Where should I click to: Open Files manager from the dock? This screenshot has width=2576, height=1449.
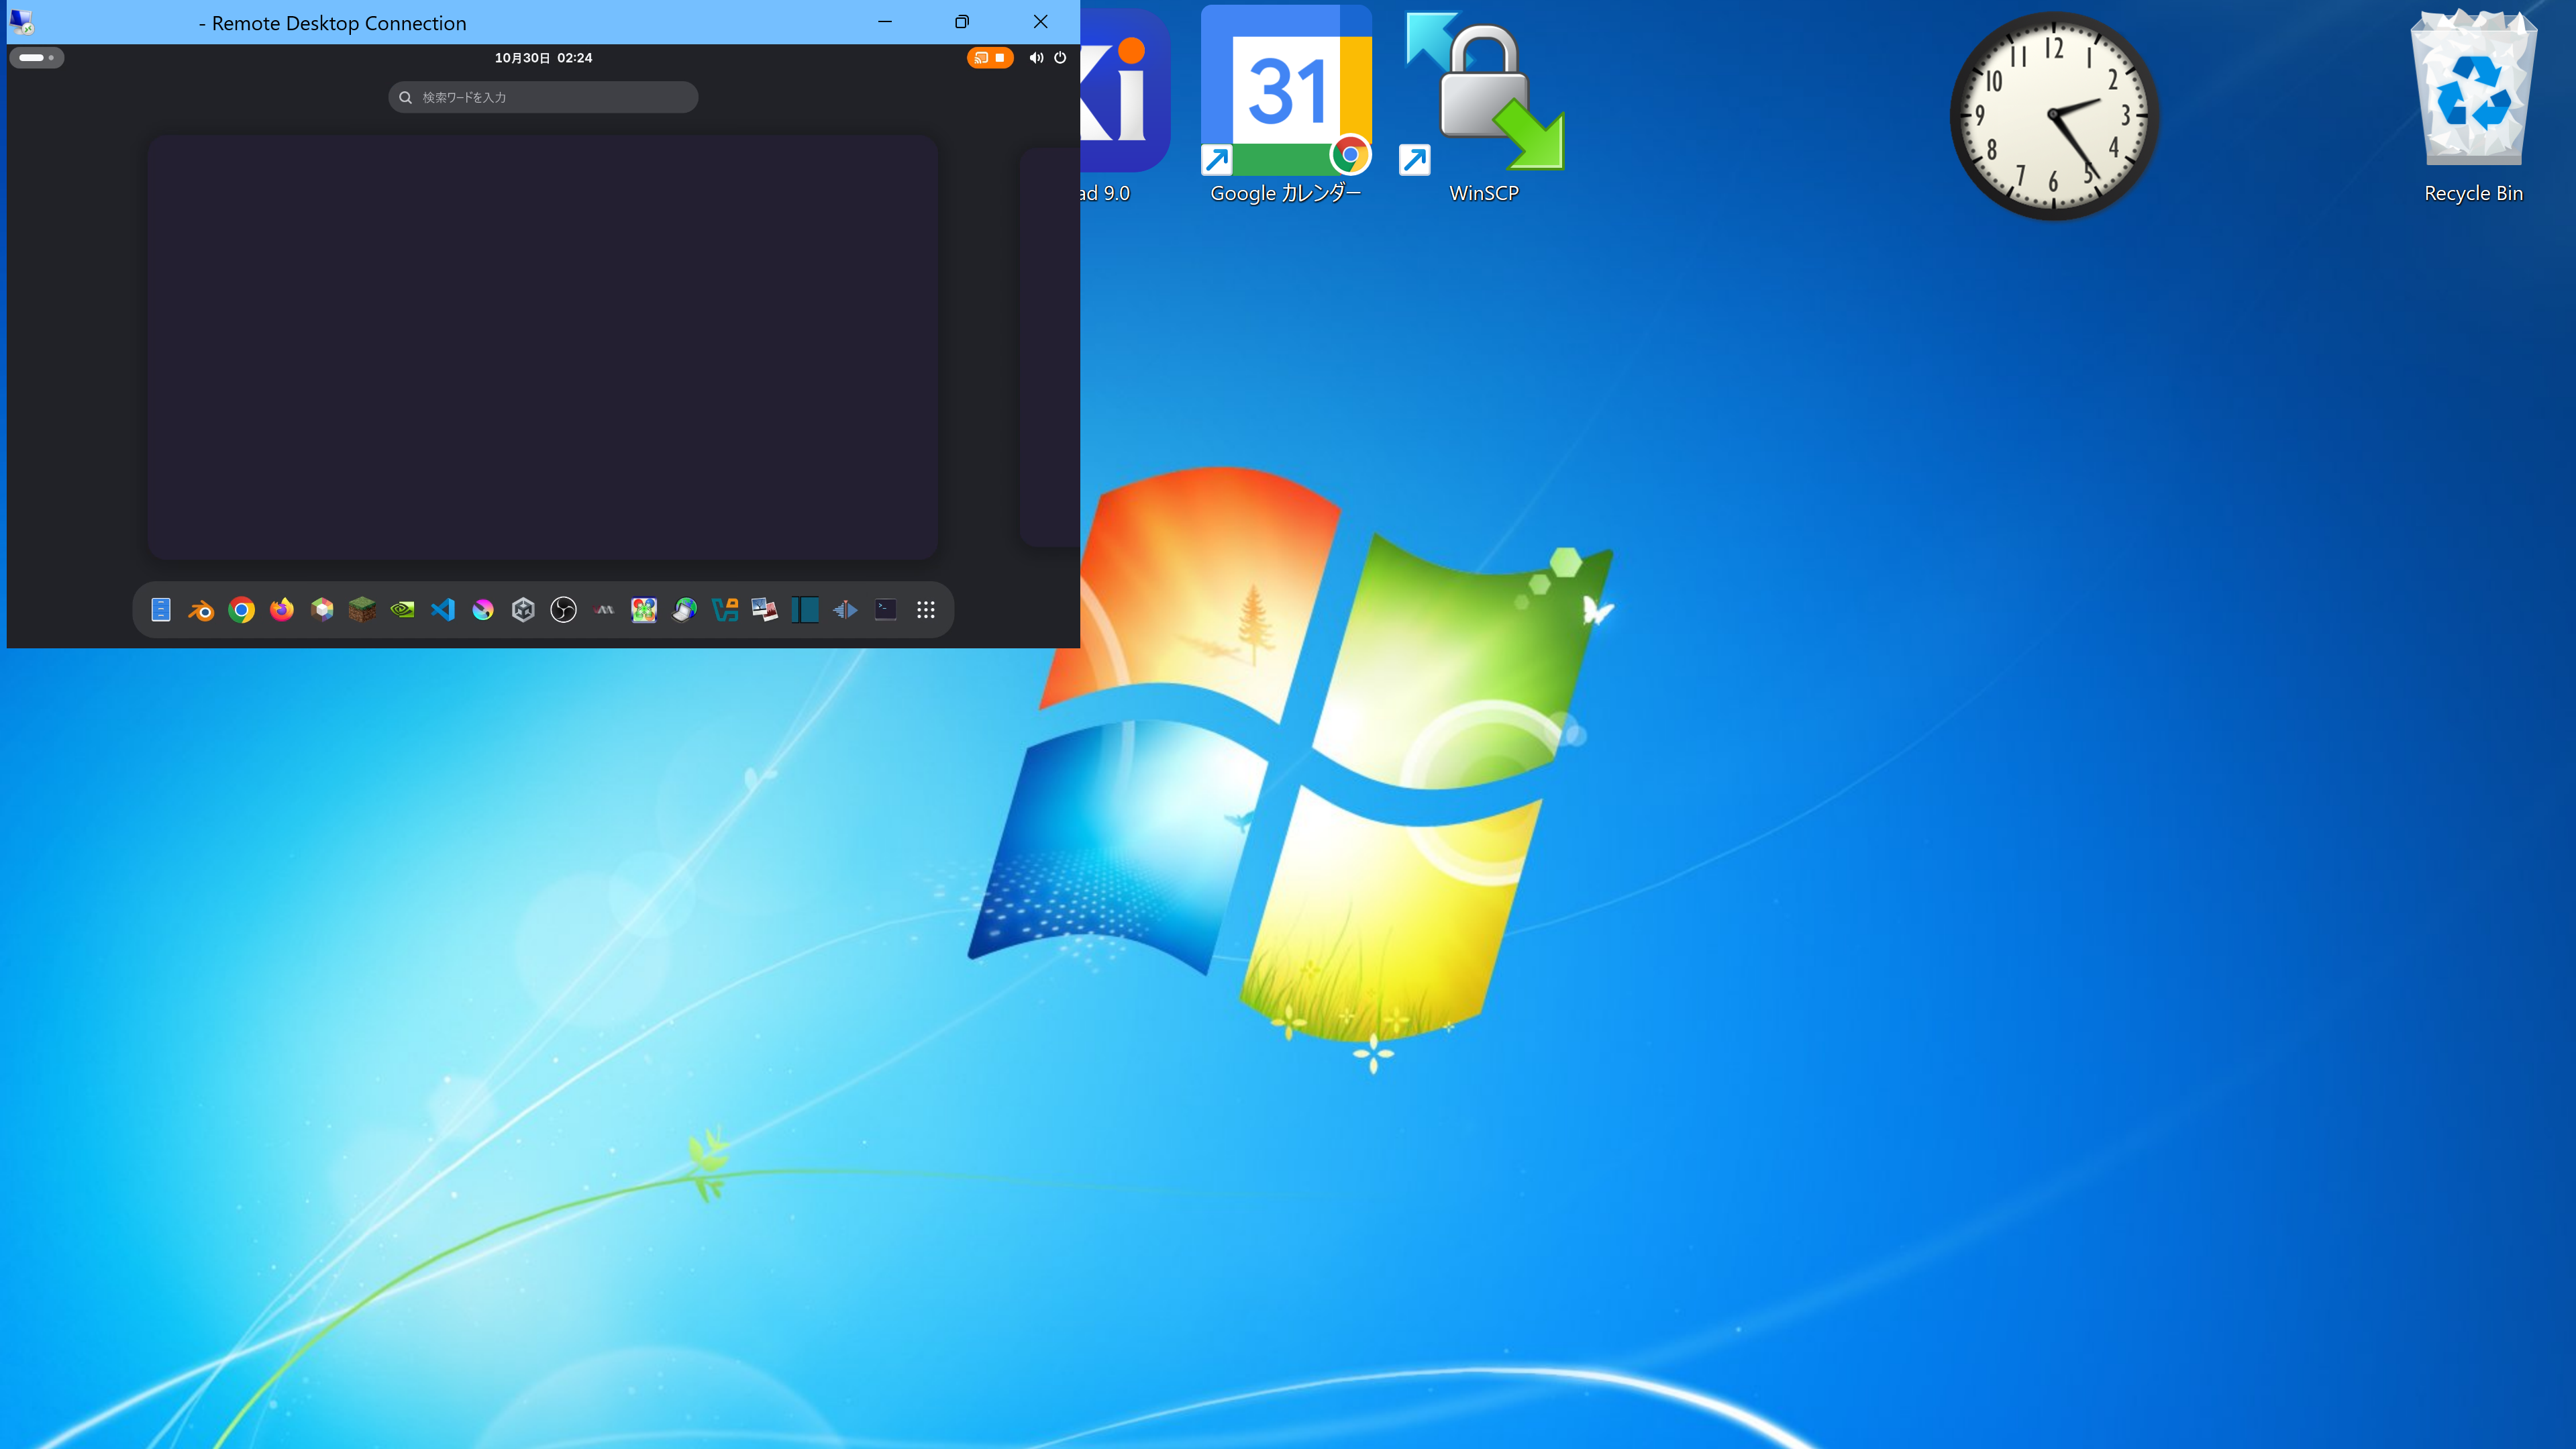click(161, 609)
